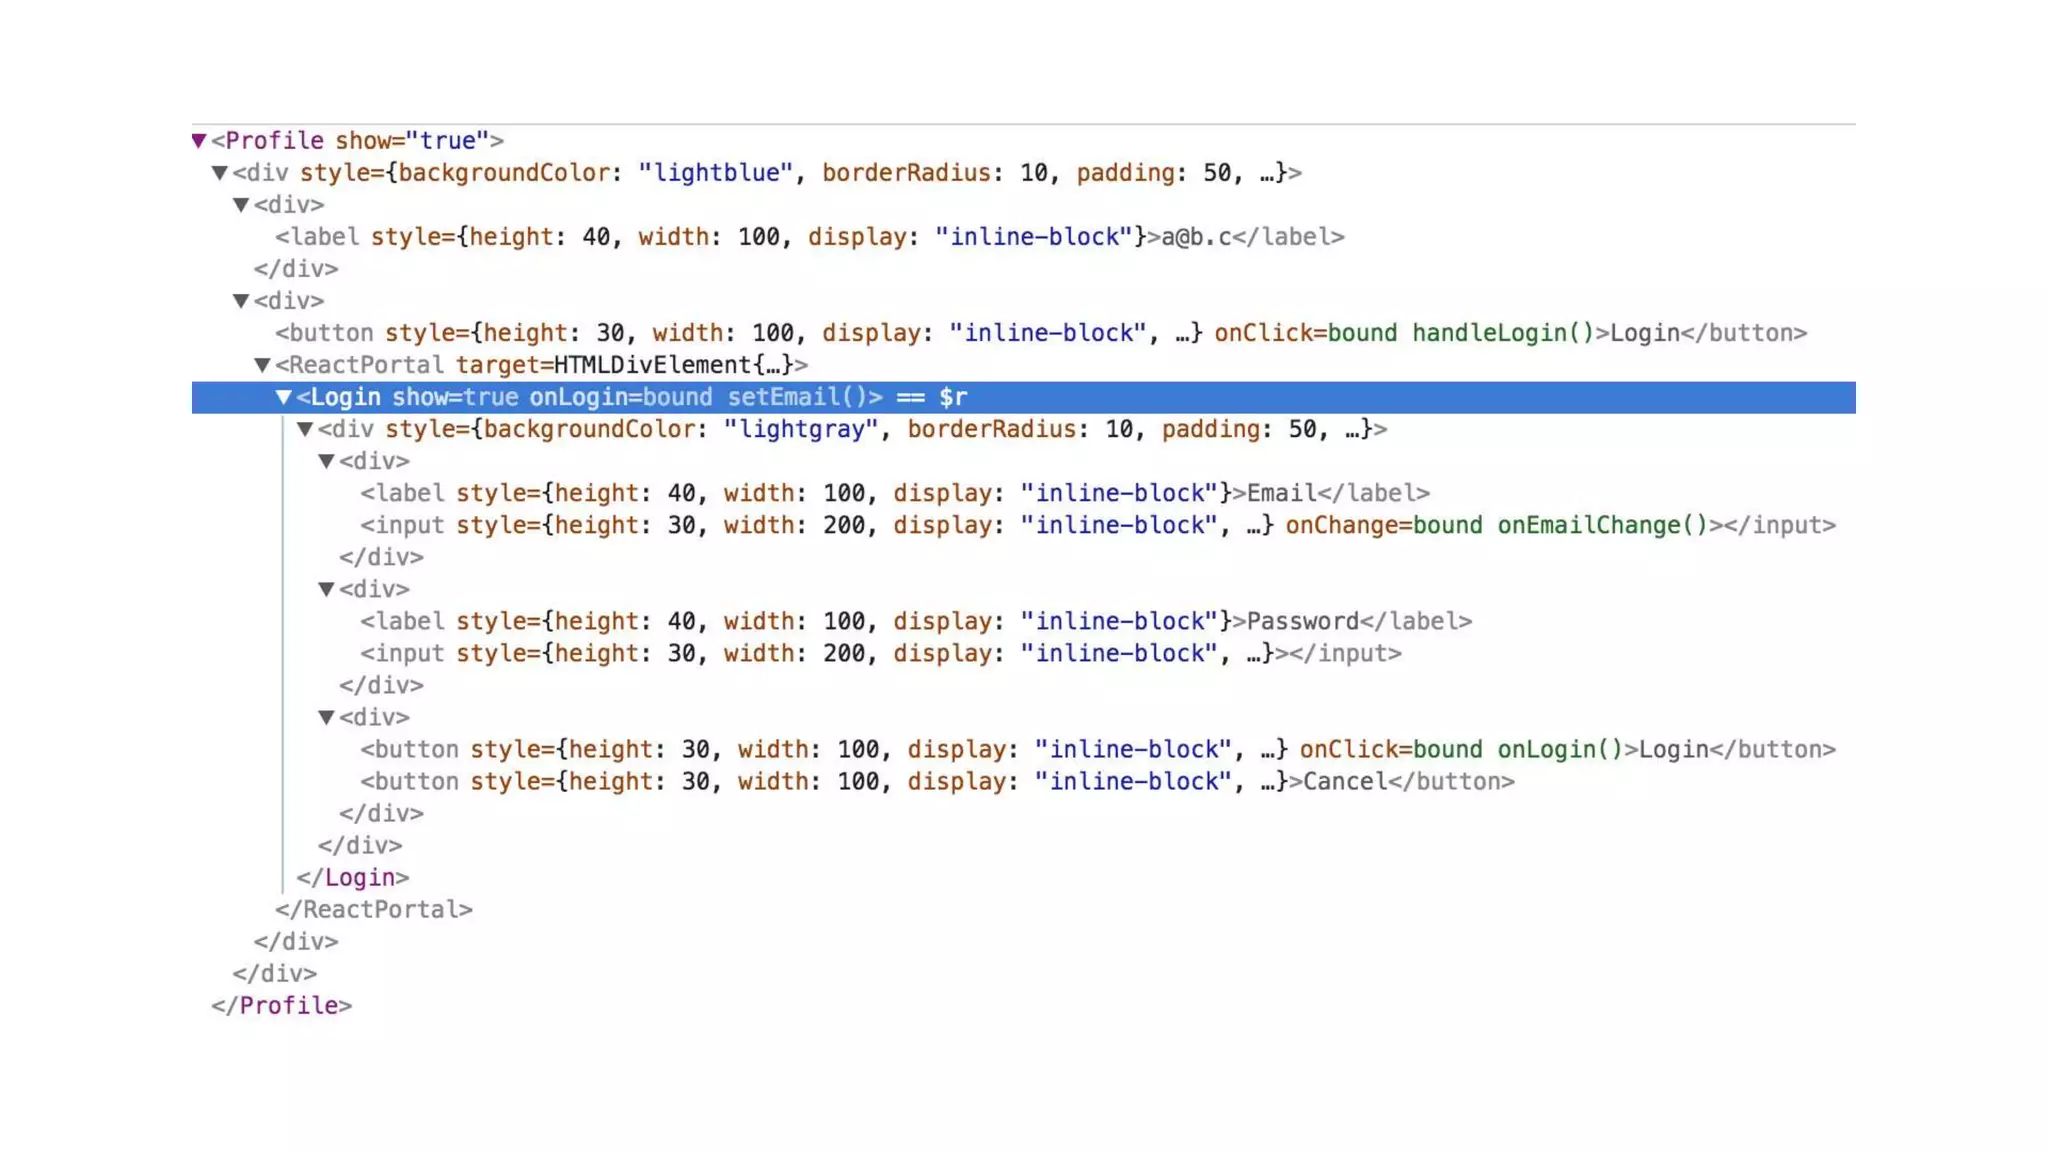Image resolution: width=2048 pixels, height=1152 pixels.
Task: Select the label row with a@b.c
Action: pyautogui.click(x=810, y=237)
